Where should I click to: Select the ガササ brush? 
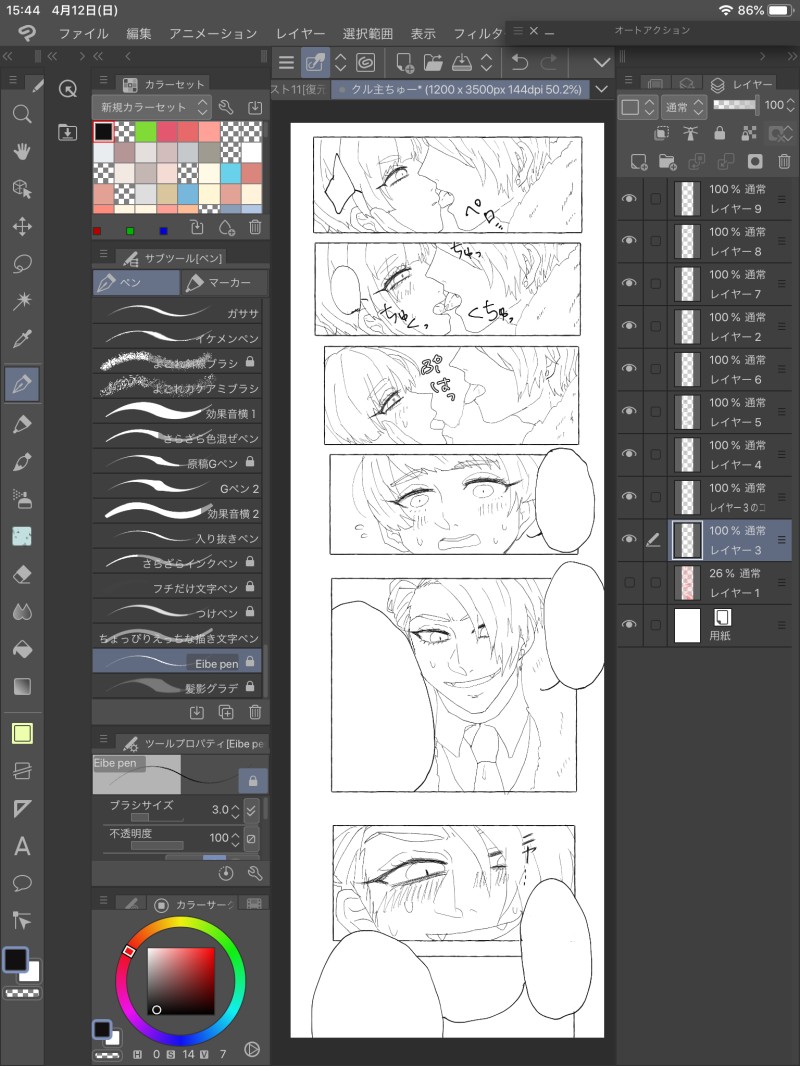177,313
